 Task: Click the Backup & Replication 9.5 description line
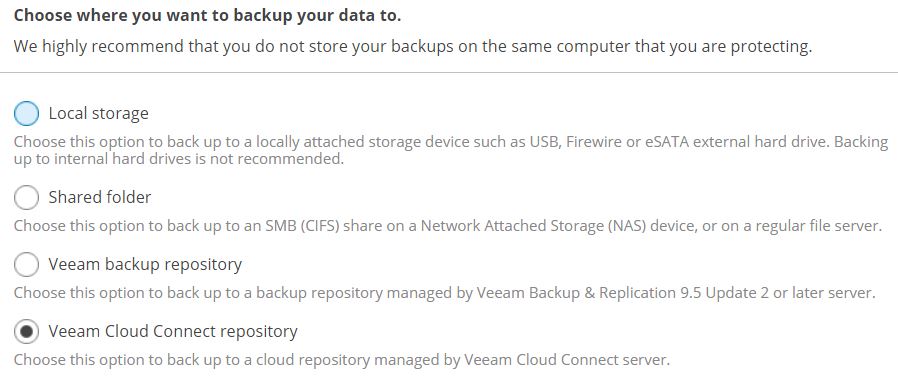click(x=445, y=293)
